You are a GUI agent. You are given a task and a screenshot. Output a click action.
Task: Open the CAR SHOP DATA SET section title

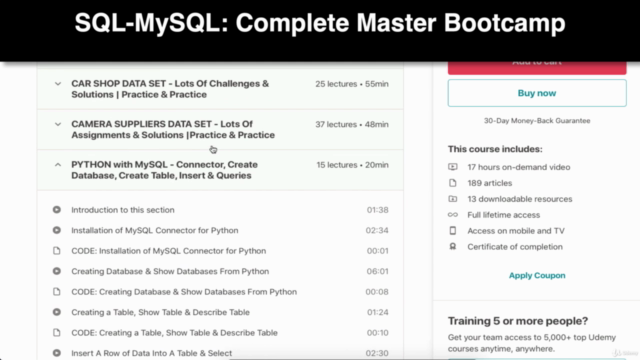coord(170,89)
